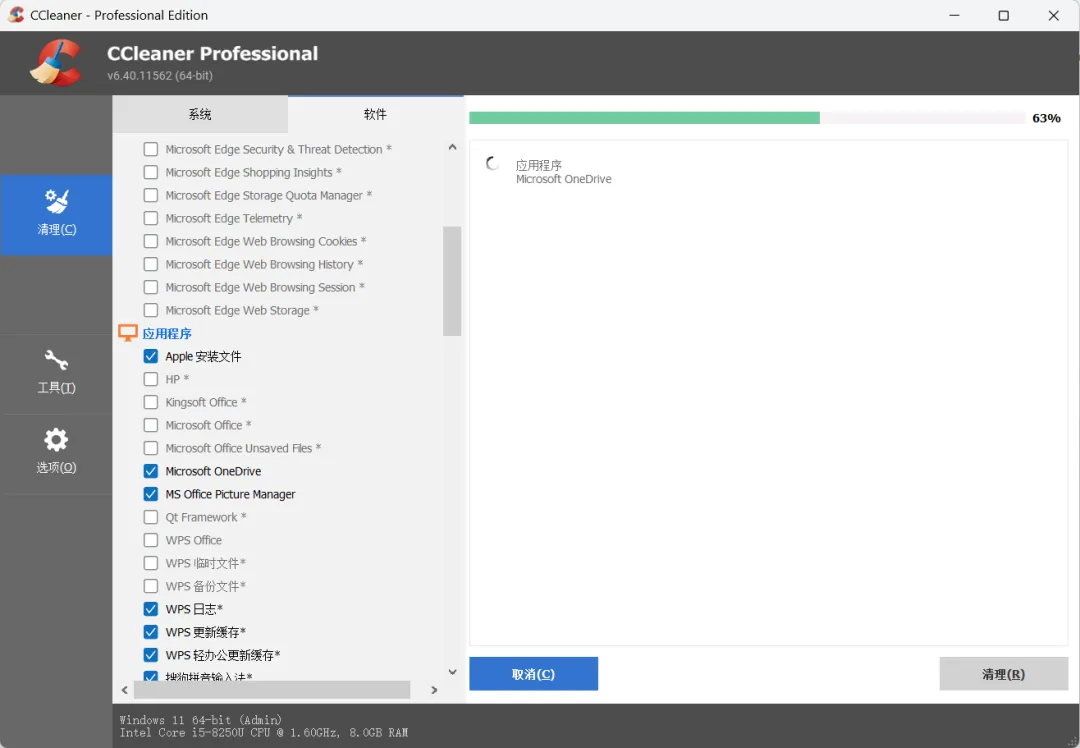
Task: Minimize the CCleaner window
Action: click(x=954, y=15)
